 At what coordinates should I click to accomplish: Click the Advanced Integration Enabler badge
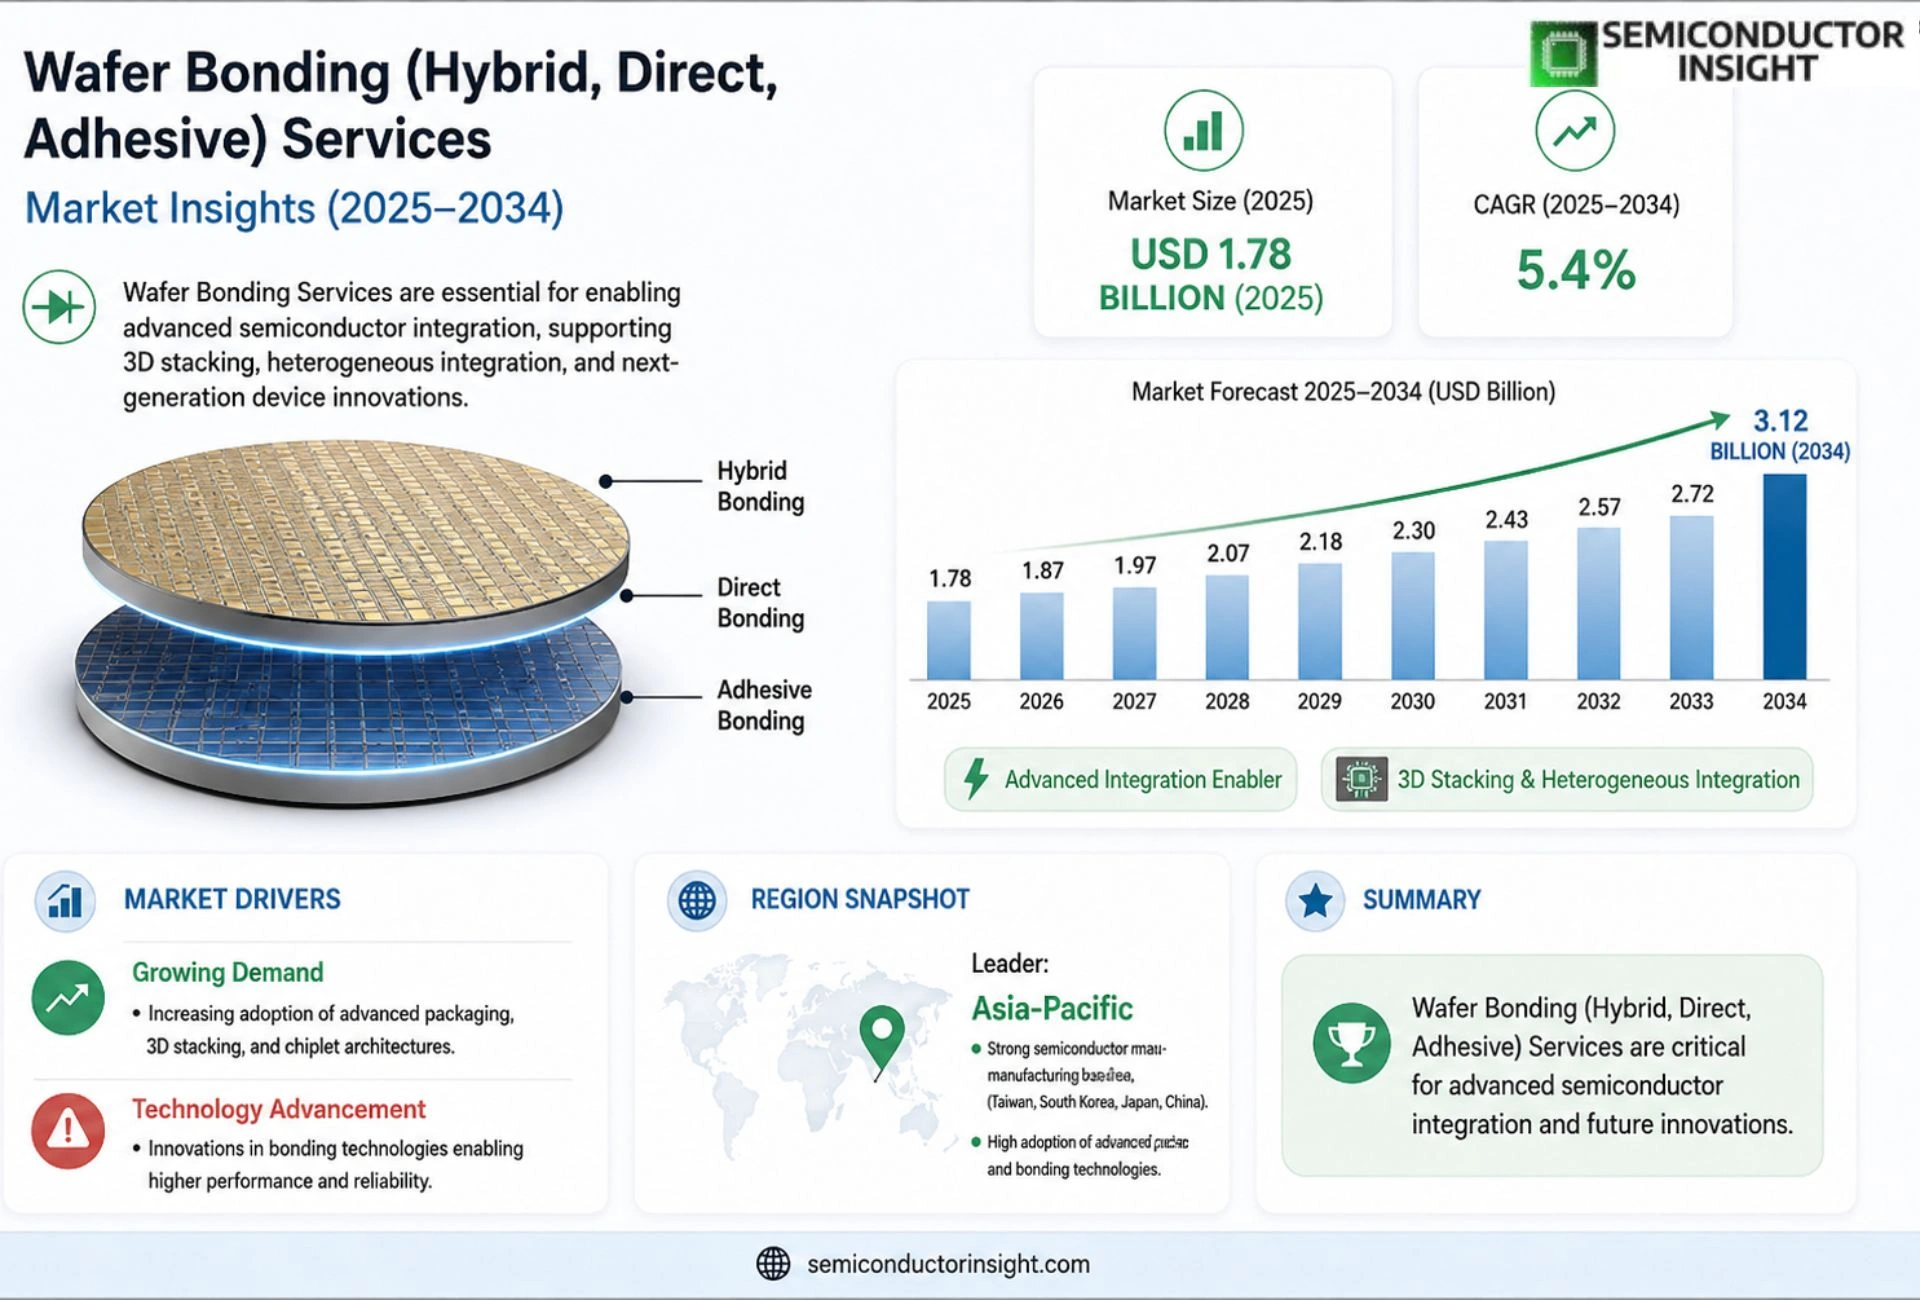click(x=1120, y=779)
